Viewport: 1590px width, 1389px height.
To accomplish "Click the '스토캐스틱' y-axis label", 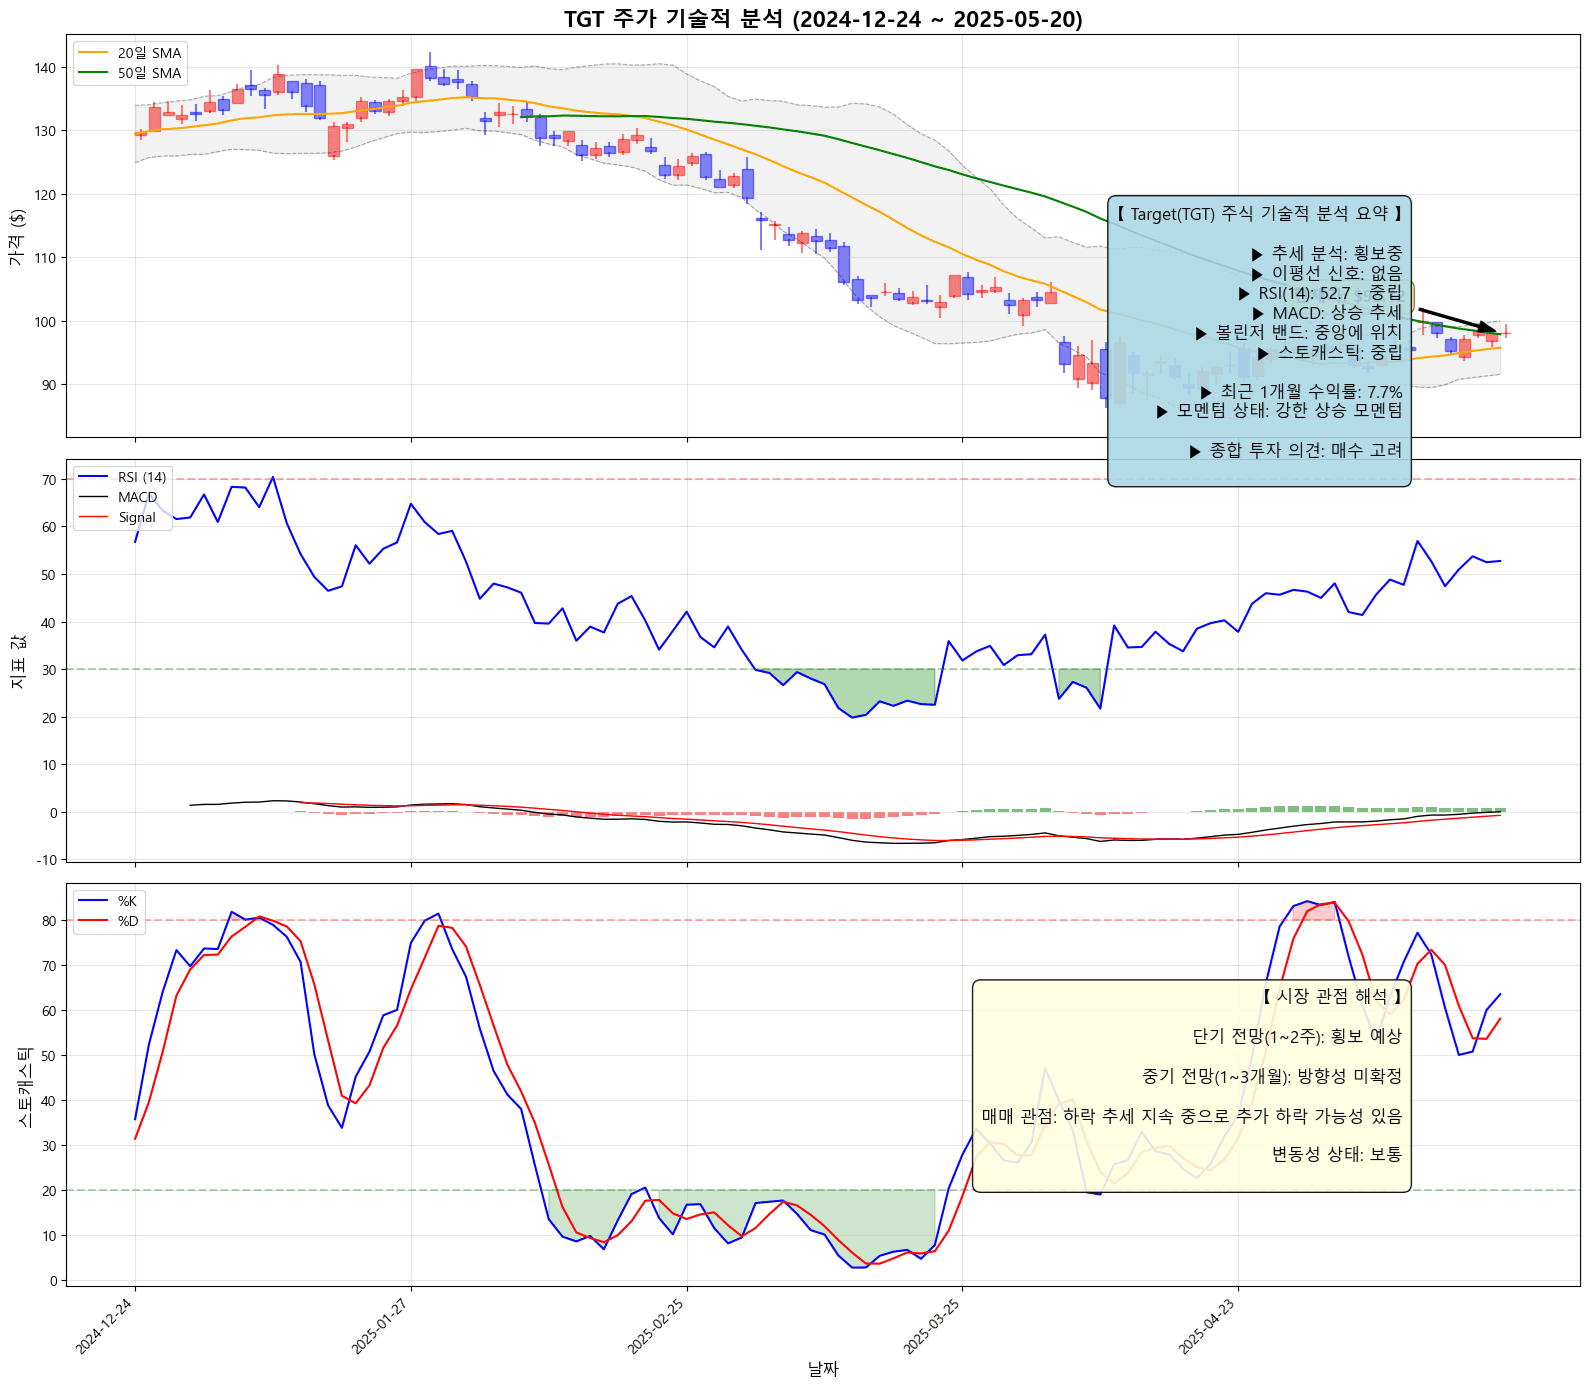I will [24, 1086].
